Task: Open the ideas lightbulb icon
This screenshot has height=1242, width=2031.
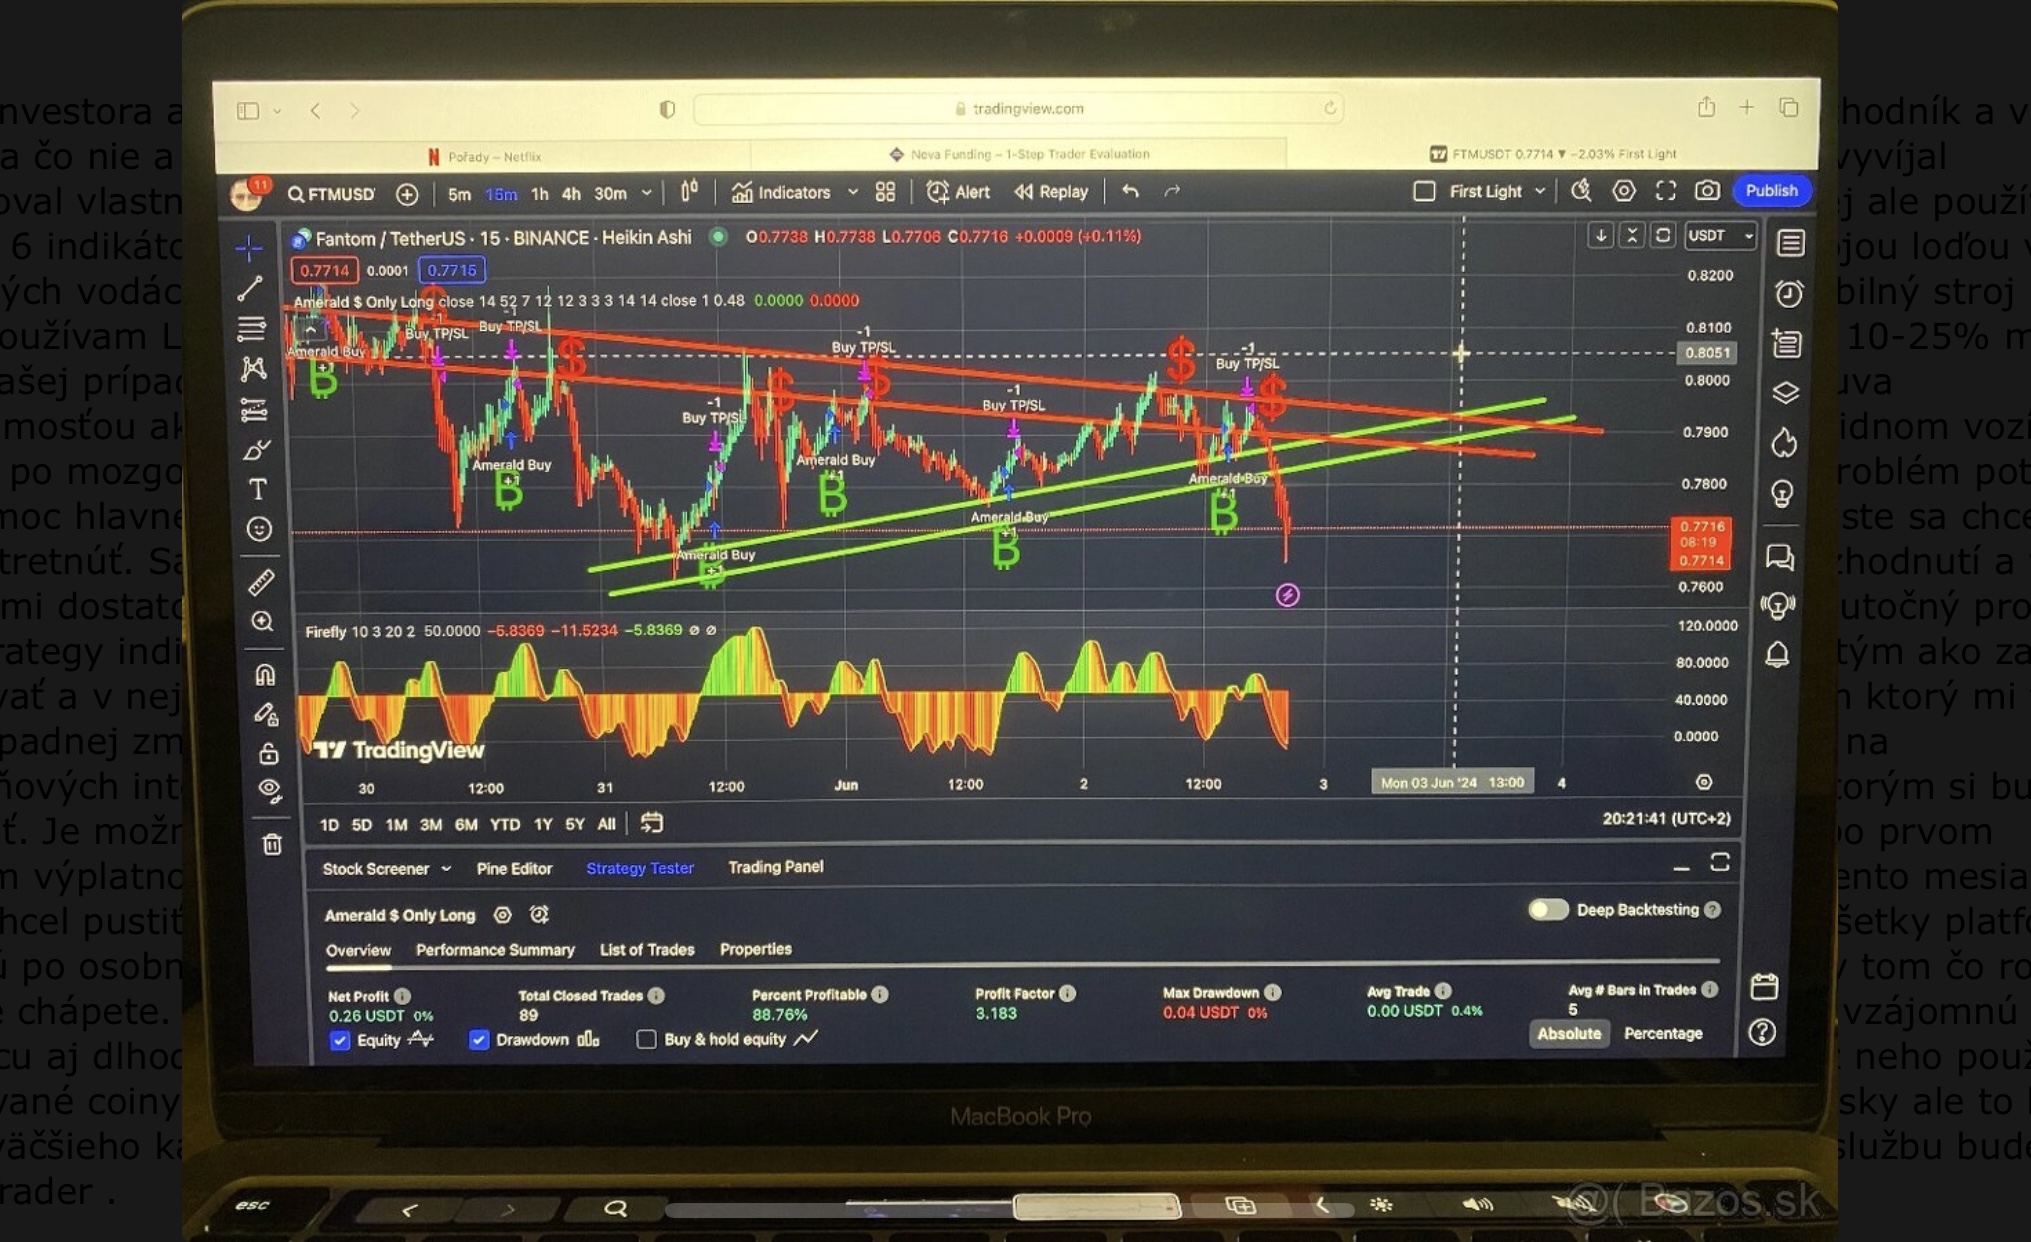Action: coord(1782,493)
